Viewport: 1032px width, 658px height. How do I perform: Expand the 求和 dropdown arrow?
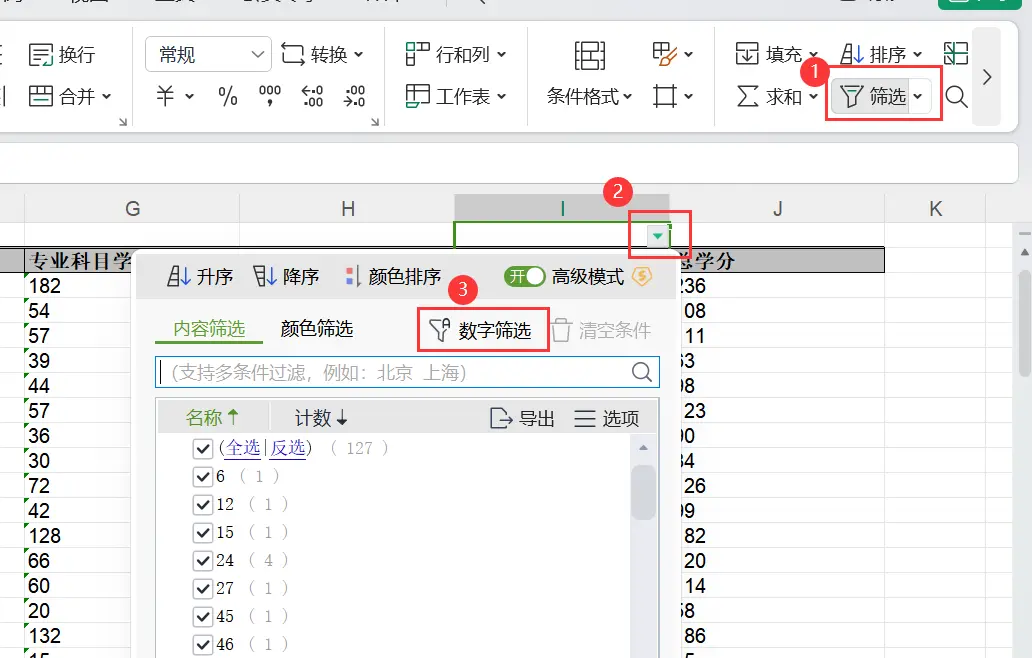(813, 97)
